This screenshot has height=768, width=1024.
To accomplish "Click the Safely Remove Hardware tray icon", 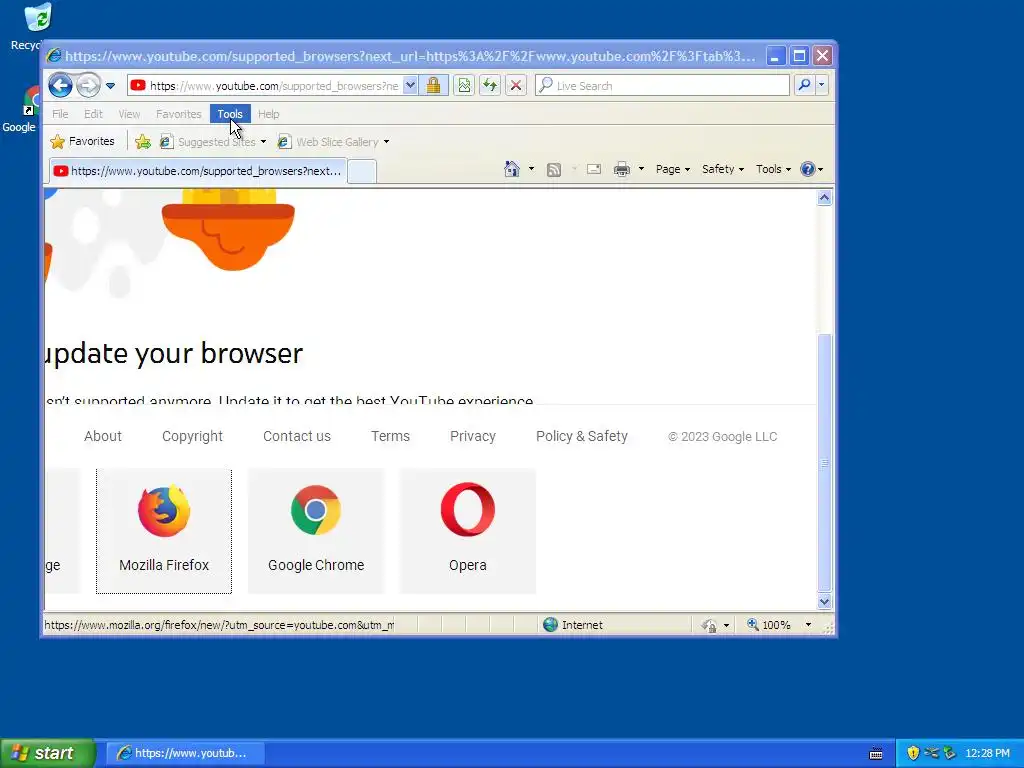I will point(950,753).
